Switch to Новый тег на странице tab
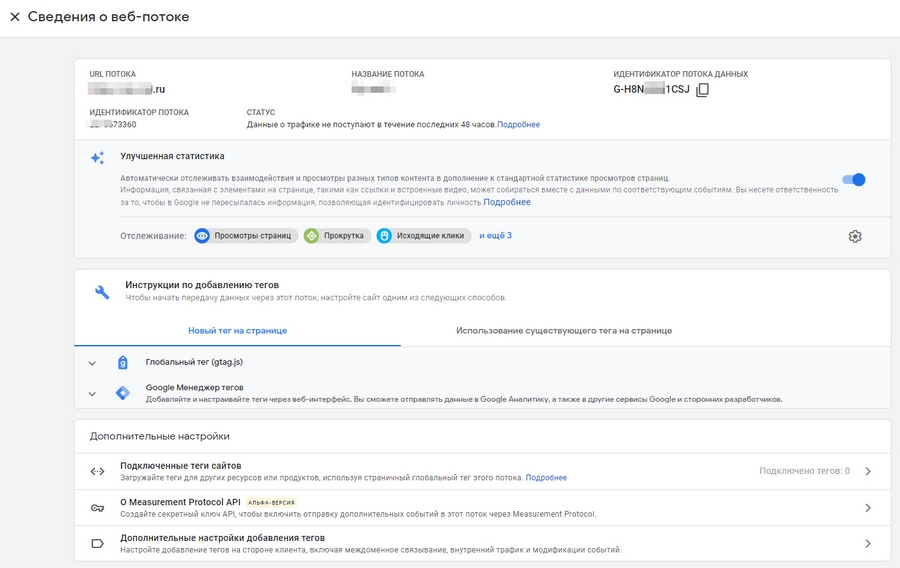900x568 pixels. (x=238, y=330)
